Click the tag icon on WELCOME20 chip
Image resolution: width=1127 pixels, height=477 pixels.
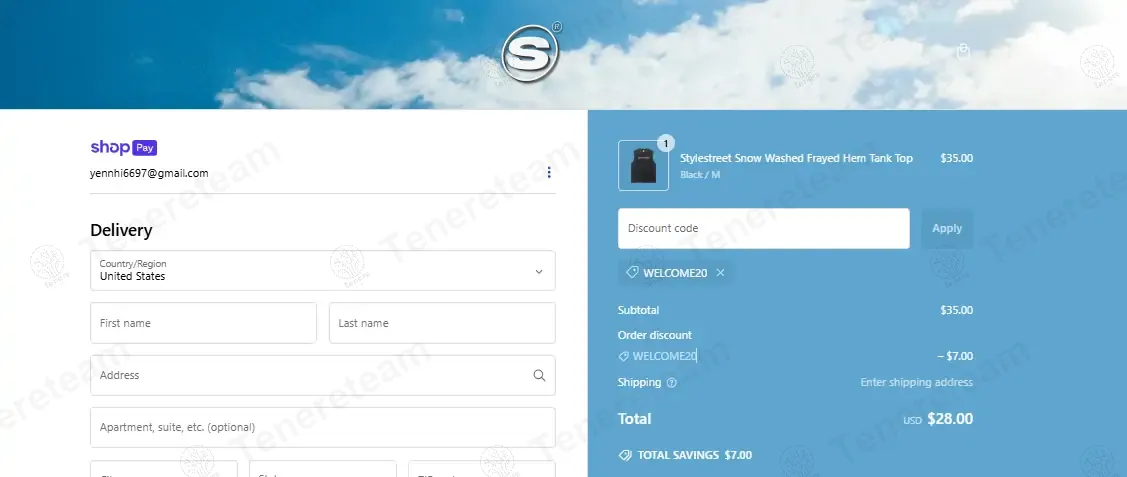coord(632,272)
